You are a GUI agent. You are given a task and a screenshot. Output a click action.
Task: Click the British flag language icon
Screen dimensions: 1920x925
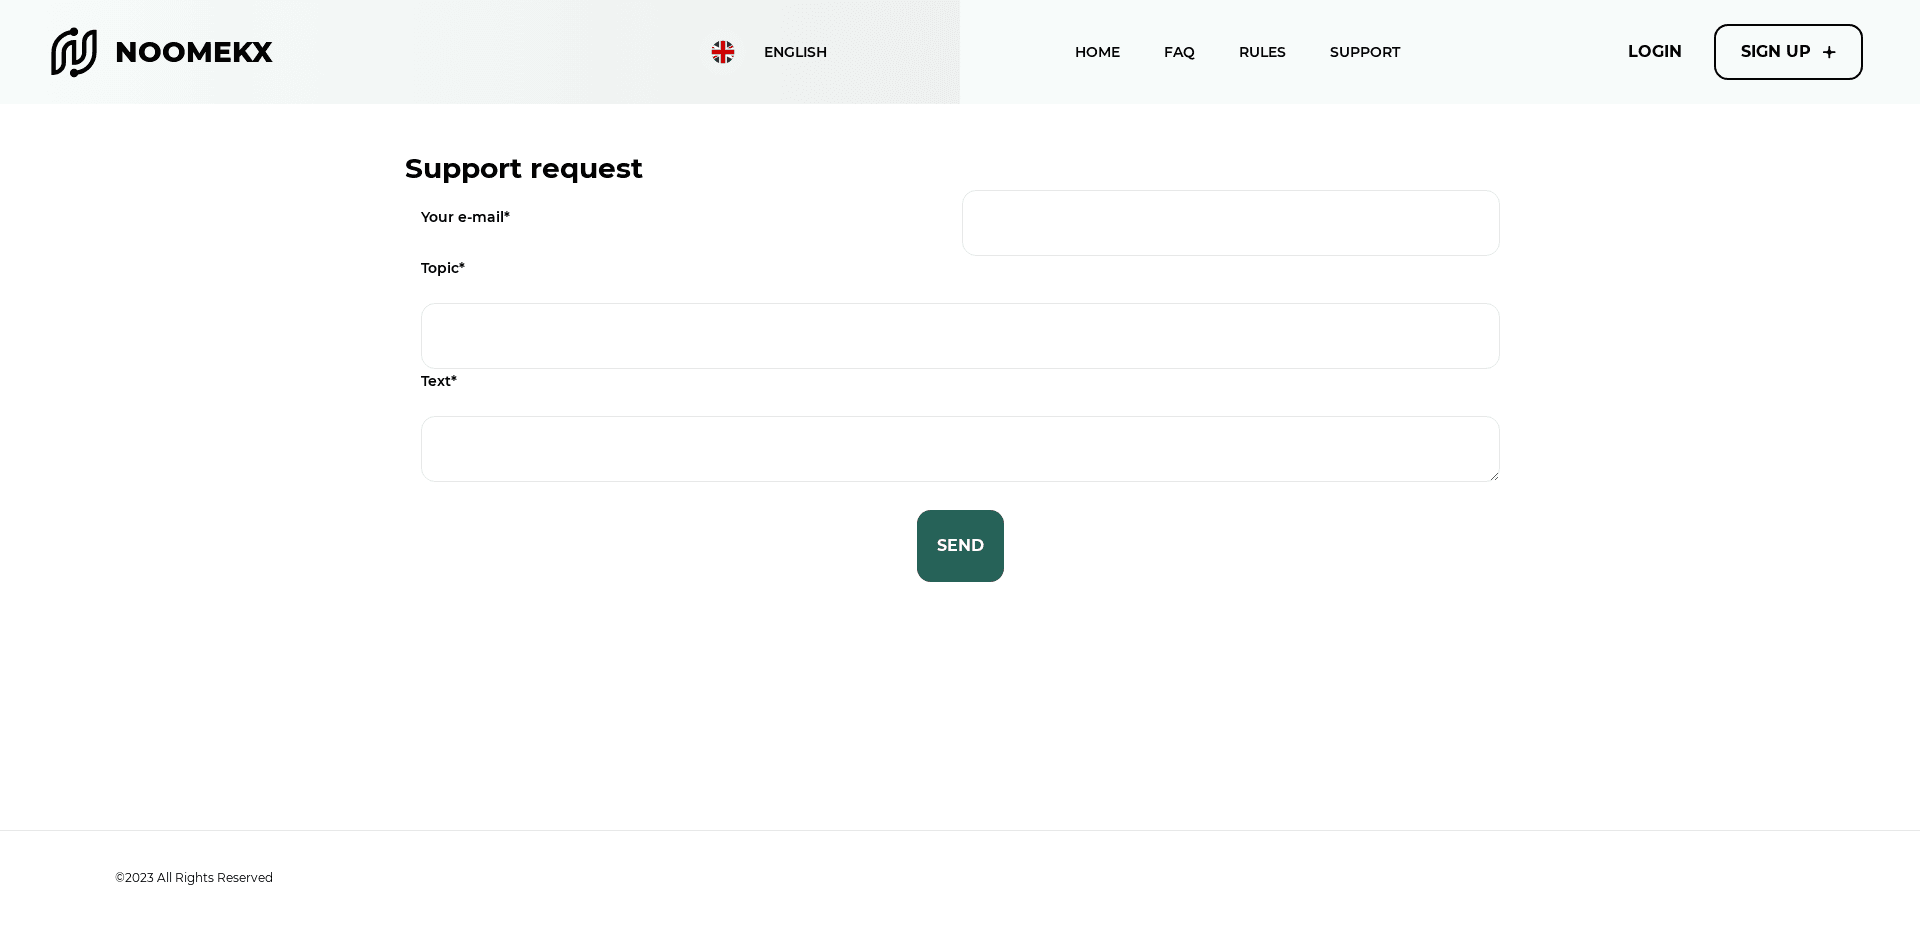point(722,51)
